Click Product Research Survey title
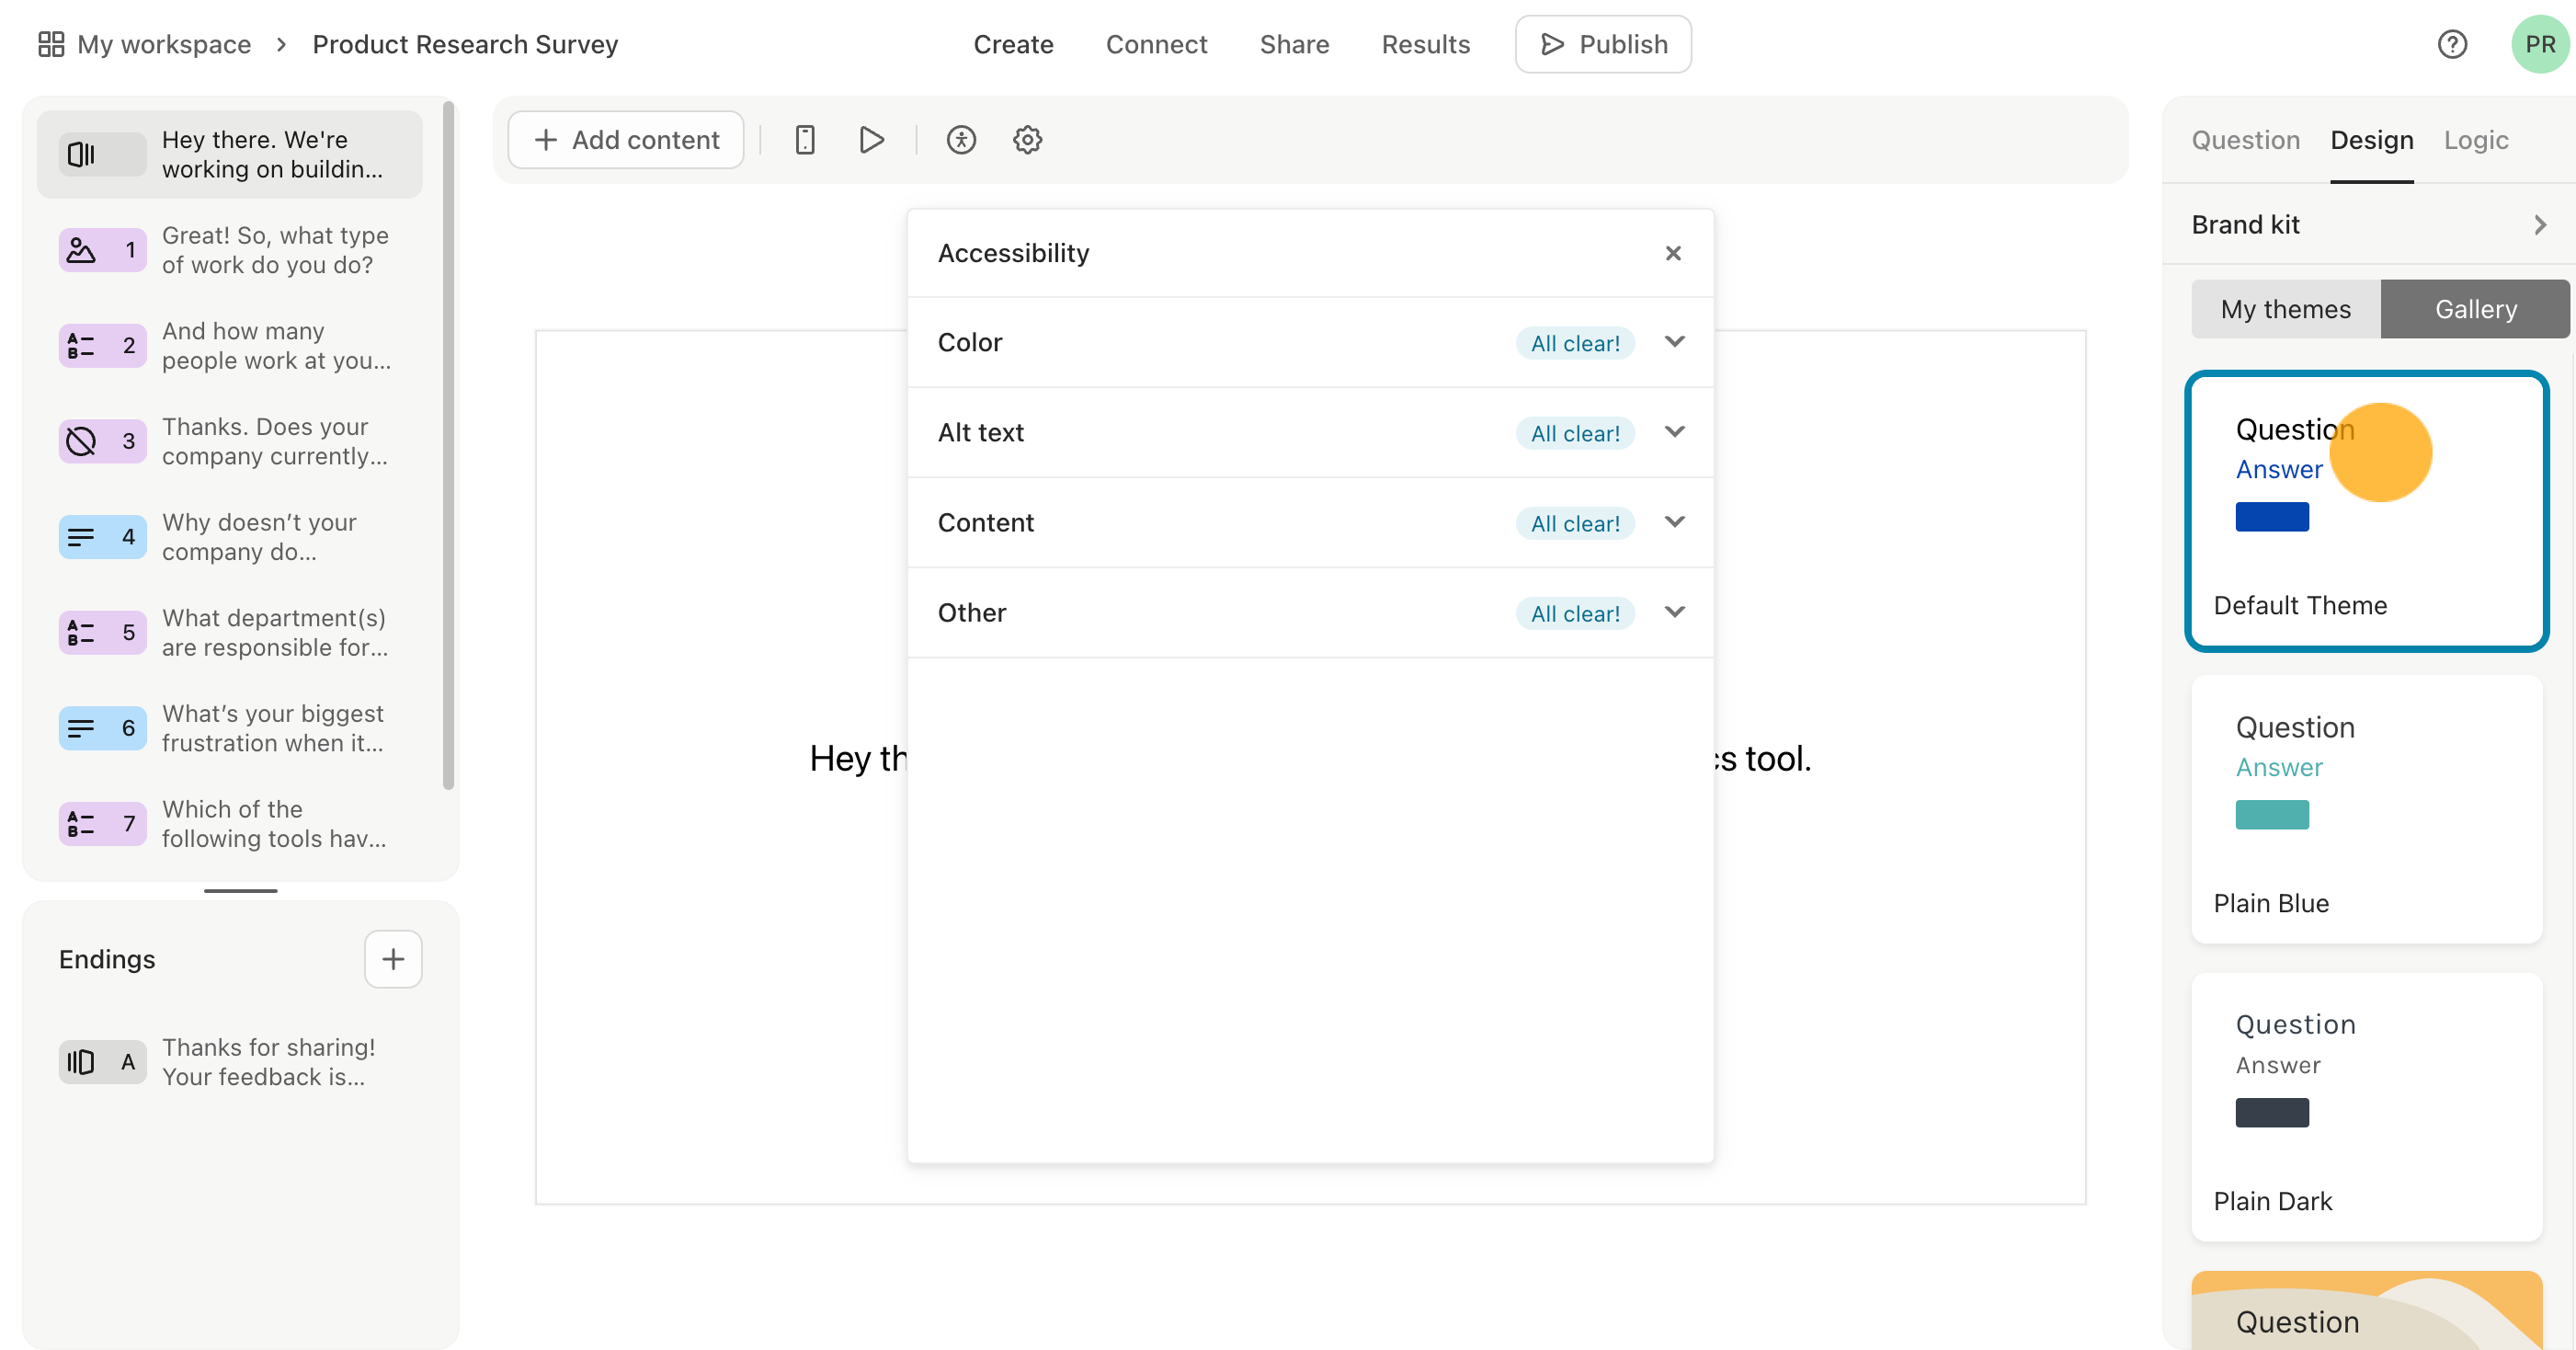Screen dimensions: 2576x1350 click(x=465, y=44)
